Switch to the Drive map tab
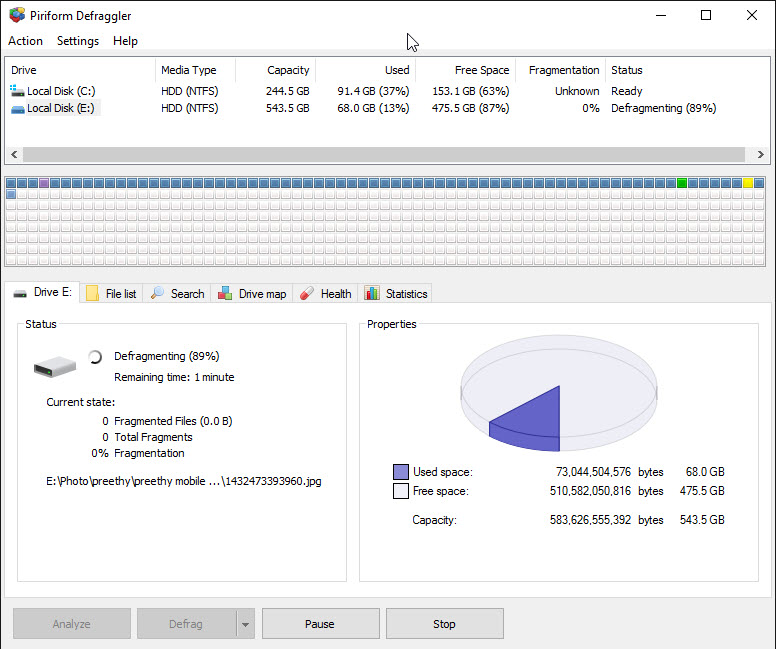 click(x=252, y=294)
